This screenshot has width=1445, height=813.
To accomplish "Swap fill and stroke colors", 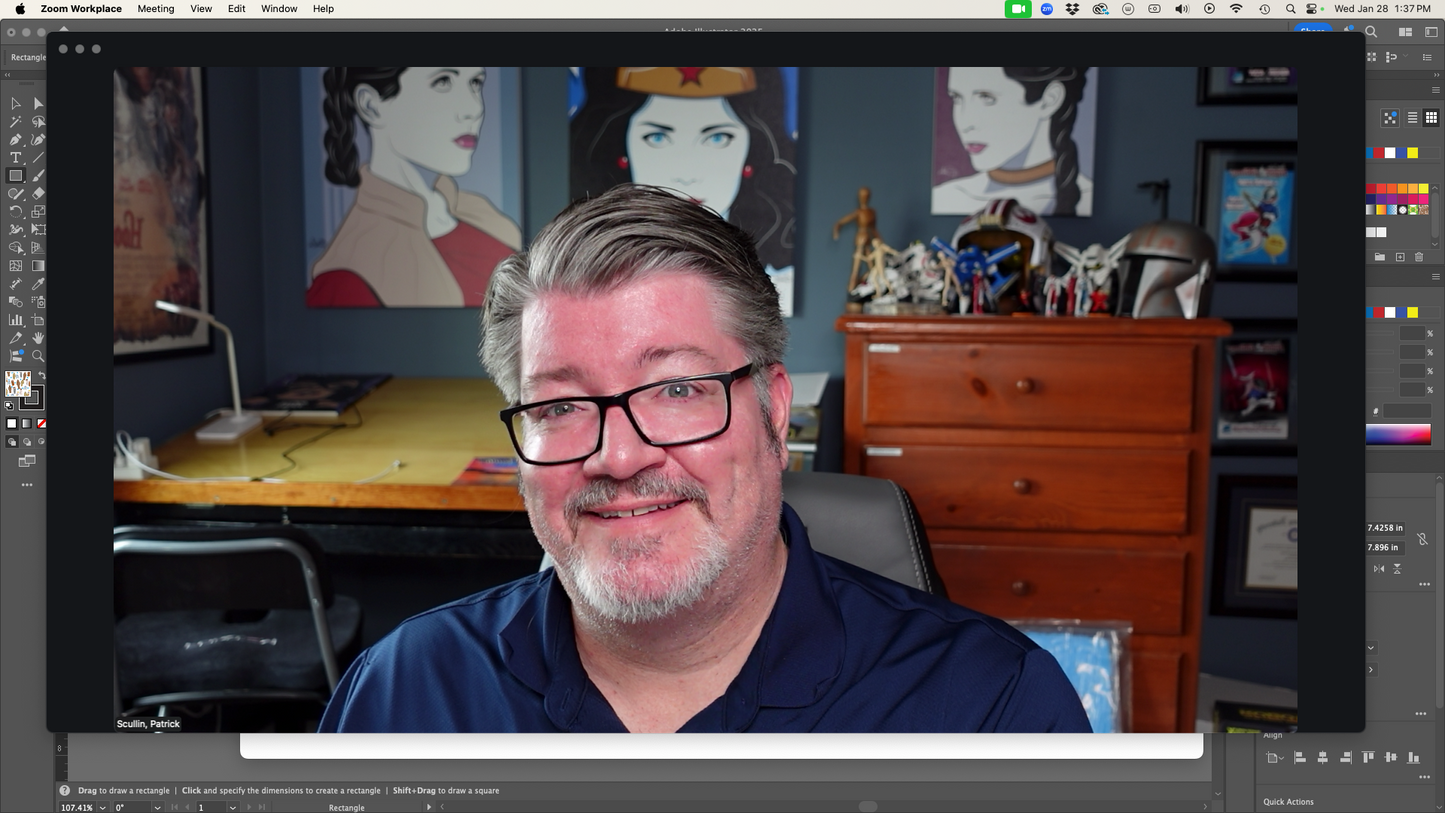I will pos(41,376).
